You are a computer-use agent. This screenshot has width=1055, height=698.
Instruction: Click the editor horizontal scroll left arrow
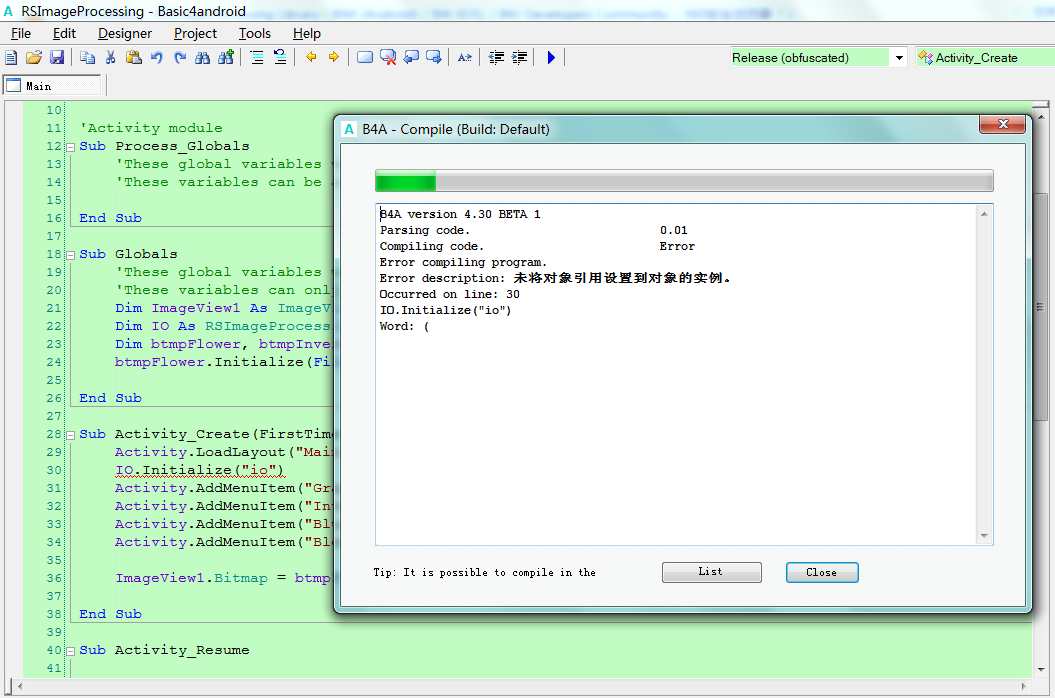(x=20, y=687)
